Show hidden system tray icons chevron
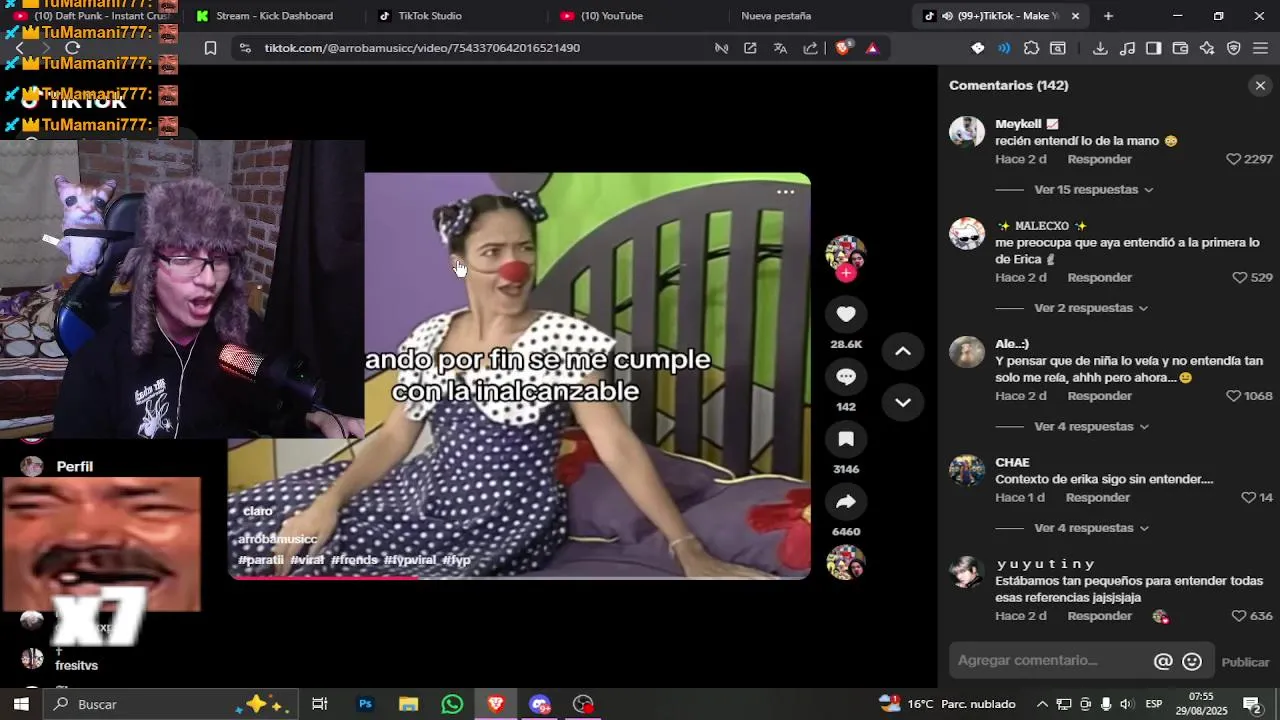Viewport: 1280px width, 720px height. tap(1042, 704)
